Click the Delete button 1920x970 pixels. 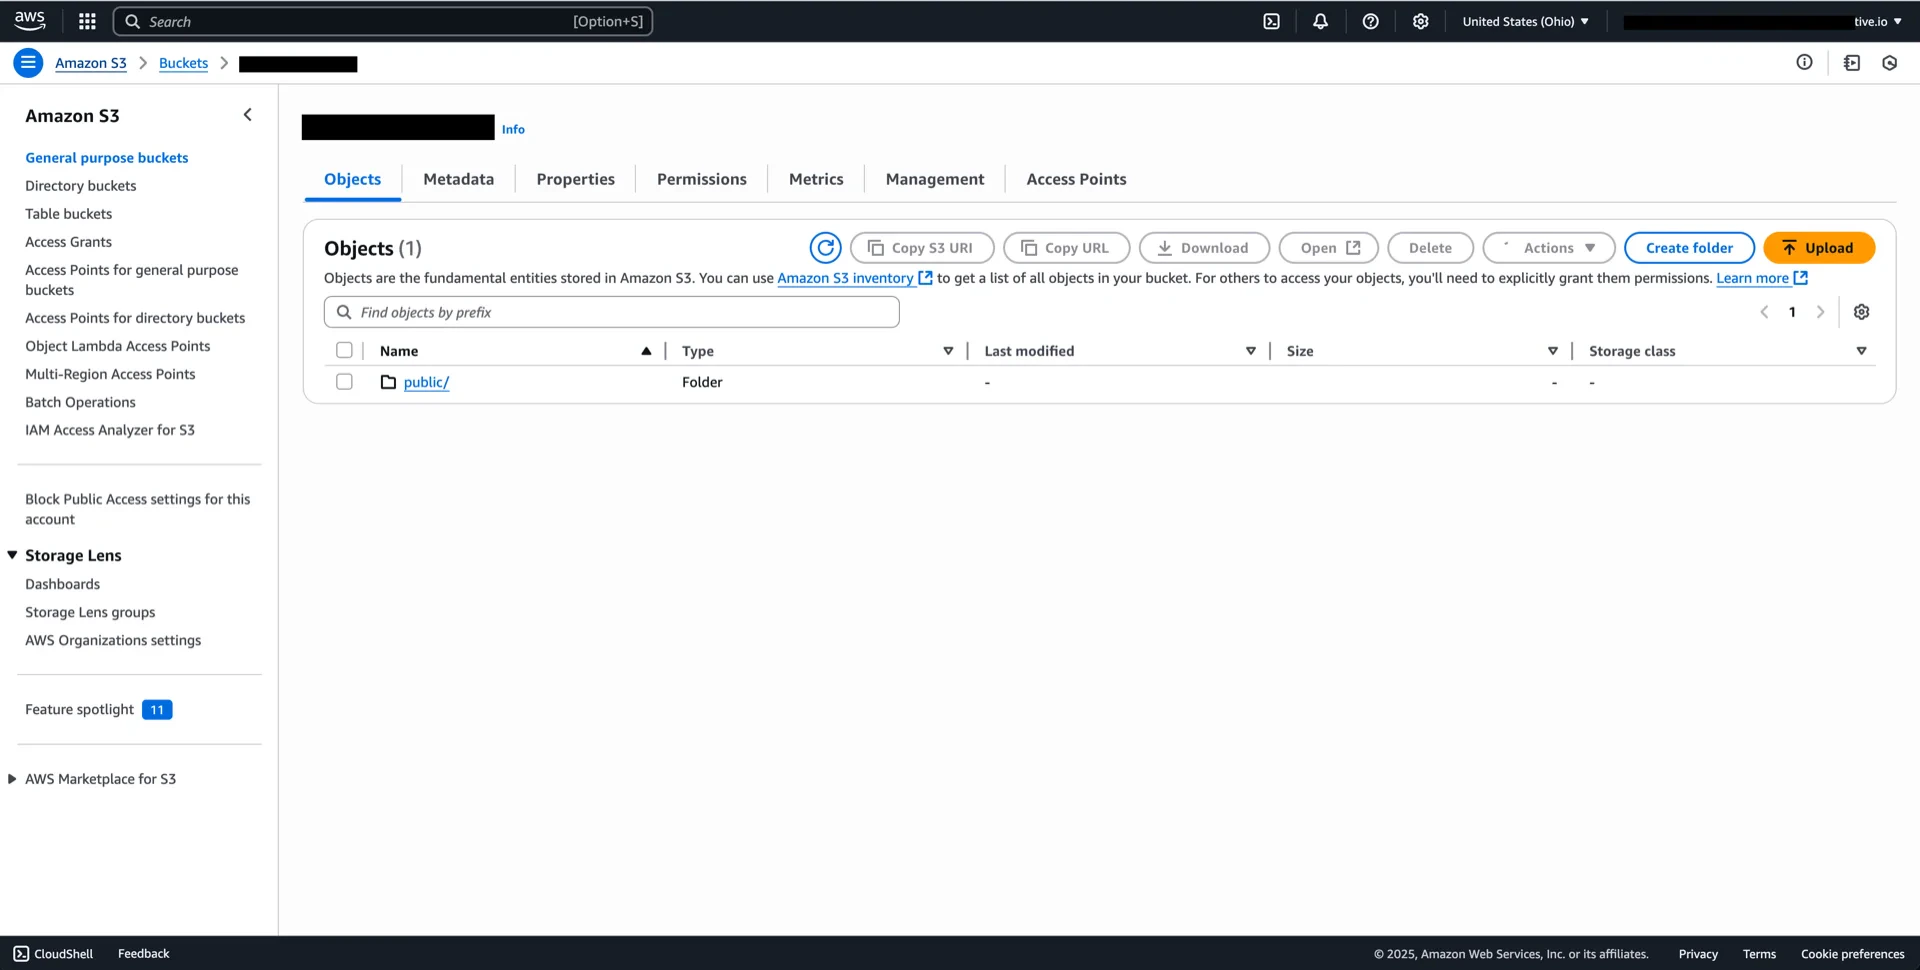tap(1430, 247)
